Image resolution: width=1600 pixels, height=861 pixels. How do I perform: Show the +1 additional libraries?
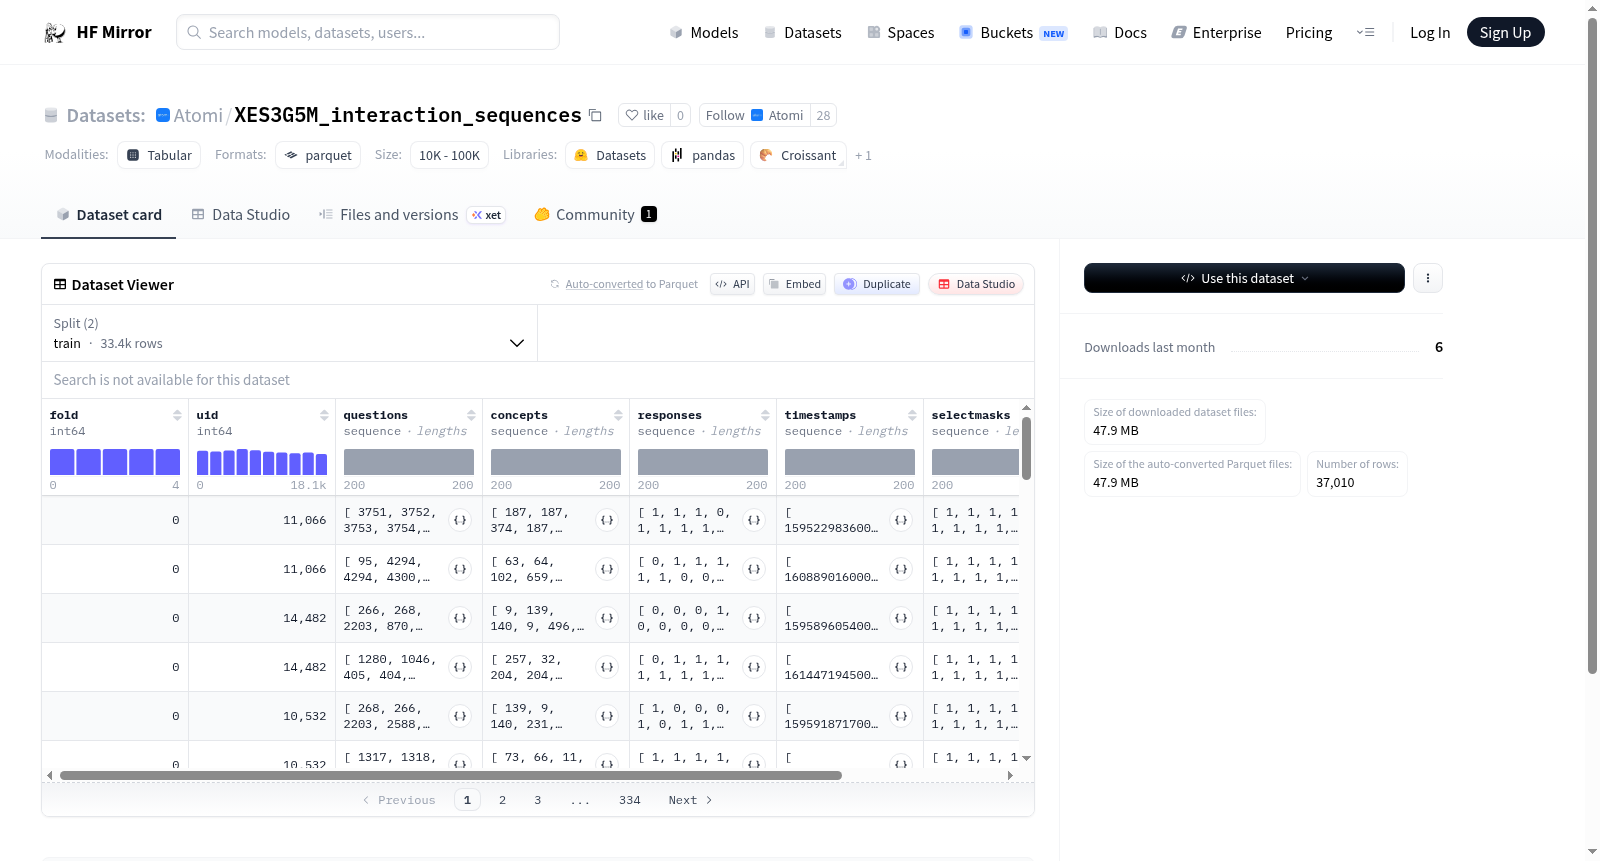pyautogui.click(x=863, y=156)
